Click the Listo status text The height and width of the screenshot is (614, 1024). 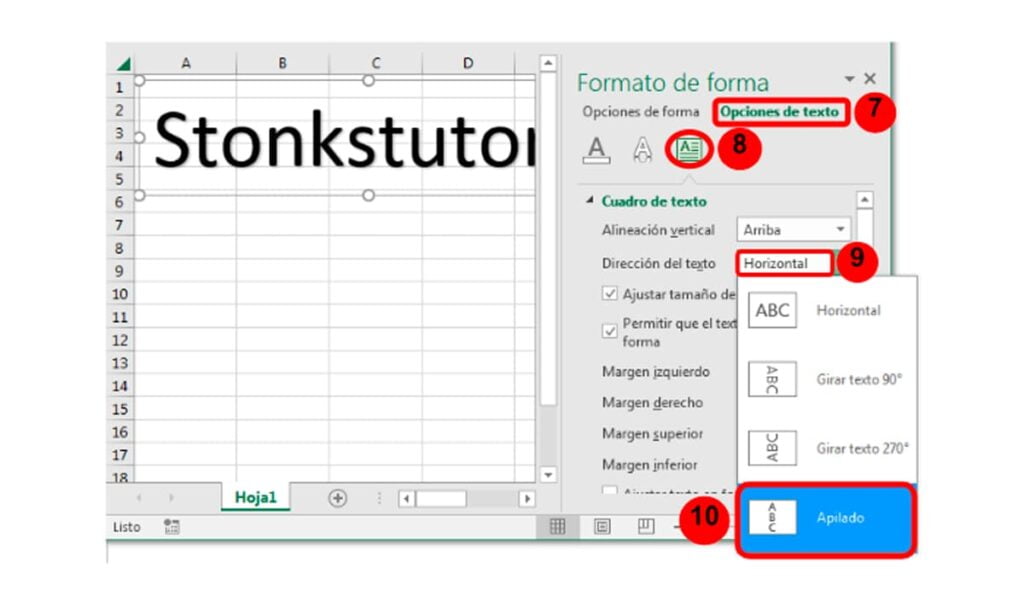tap(126, 526)
